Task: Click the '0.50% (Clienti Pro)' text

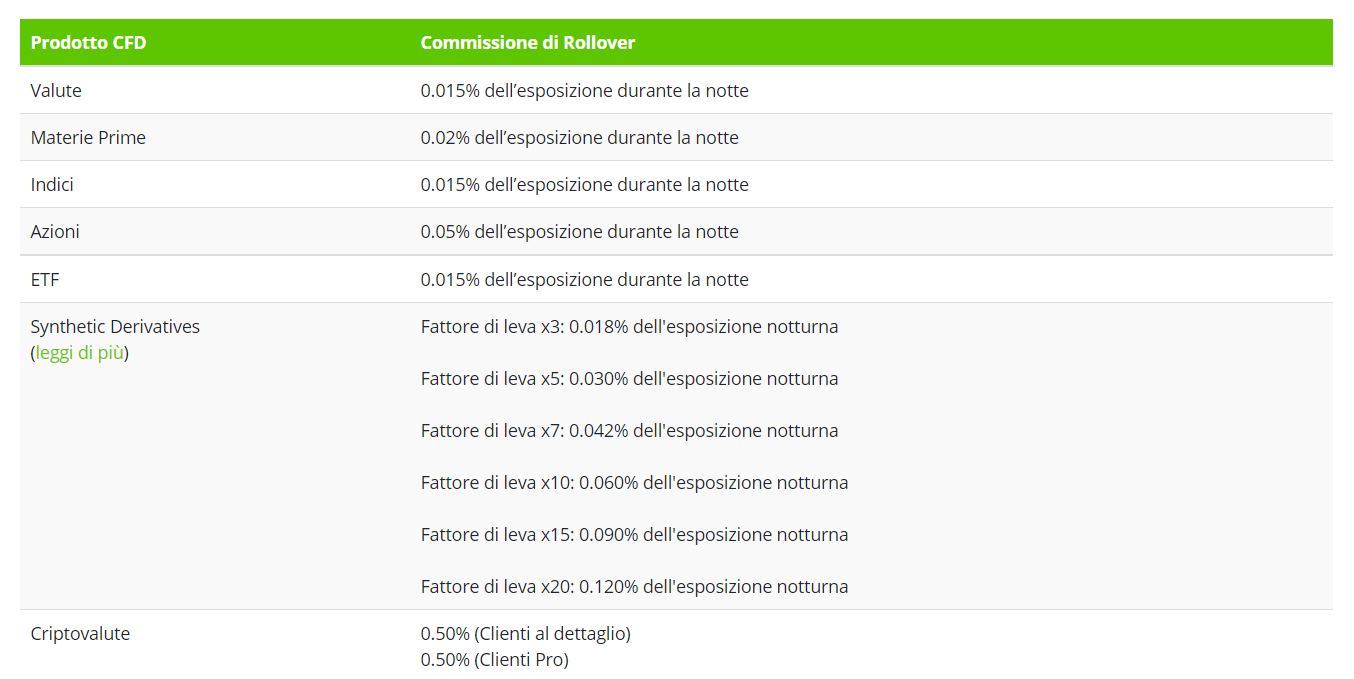Action: coord(494,659)
